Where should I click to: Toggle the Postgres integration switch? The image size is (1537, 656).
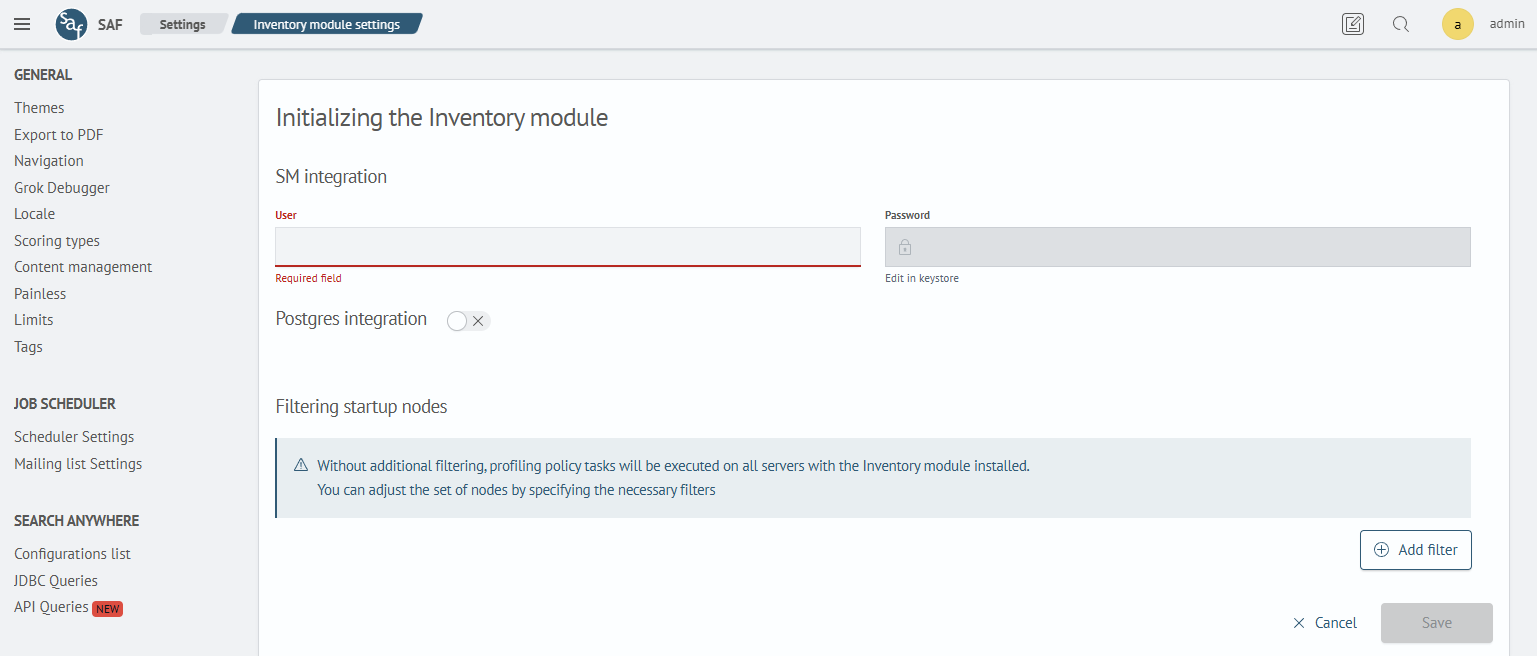pyautogui.click(x=468, y=321)
